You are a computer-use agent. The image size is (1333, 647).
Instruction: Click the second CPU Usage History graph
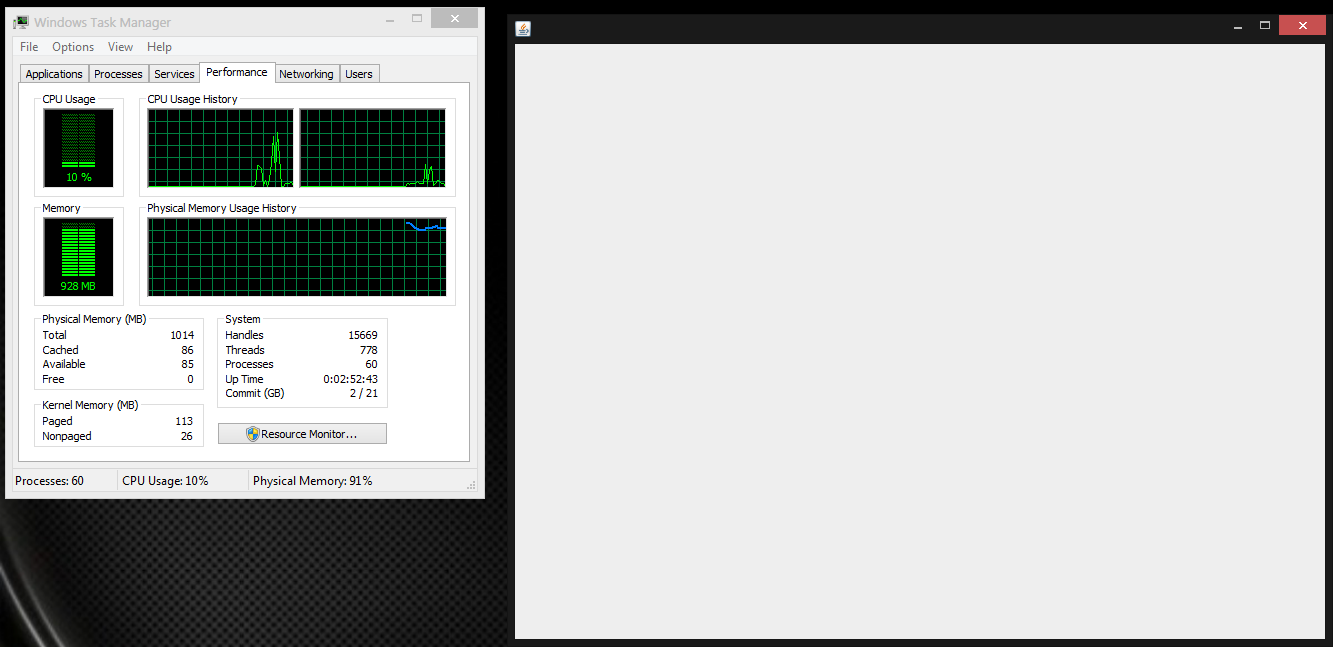point(373,148)
